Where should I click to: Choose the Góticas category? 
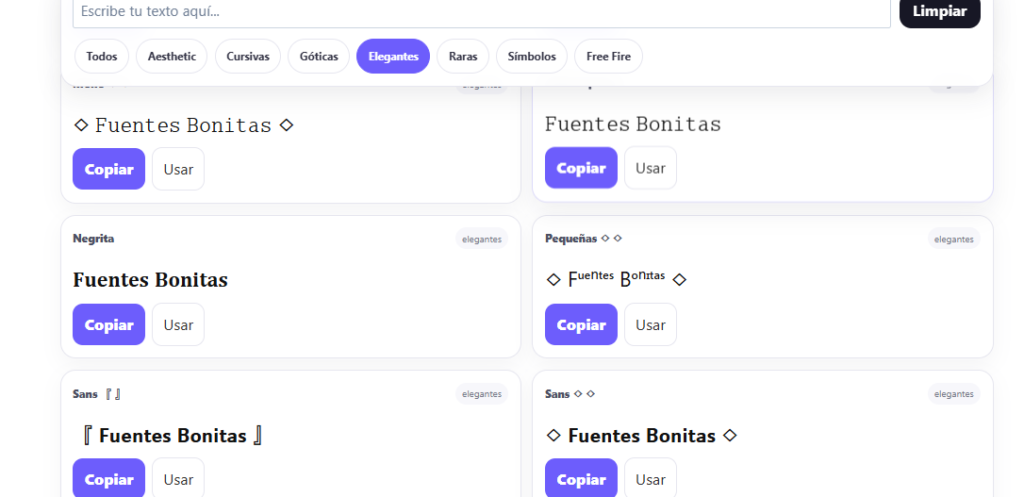tap(319, 56)
